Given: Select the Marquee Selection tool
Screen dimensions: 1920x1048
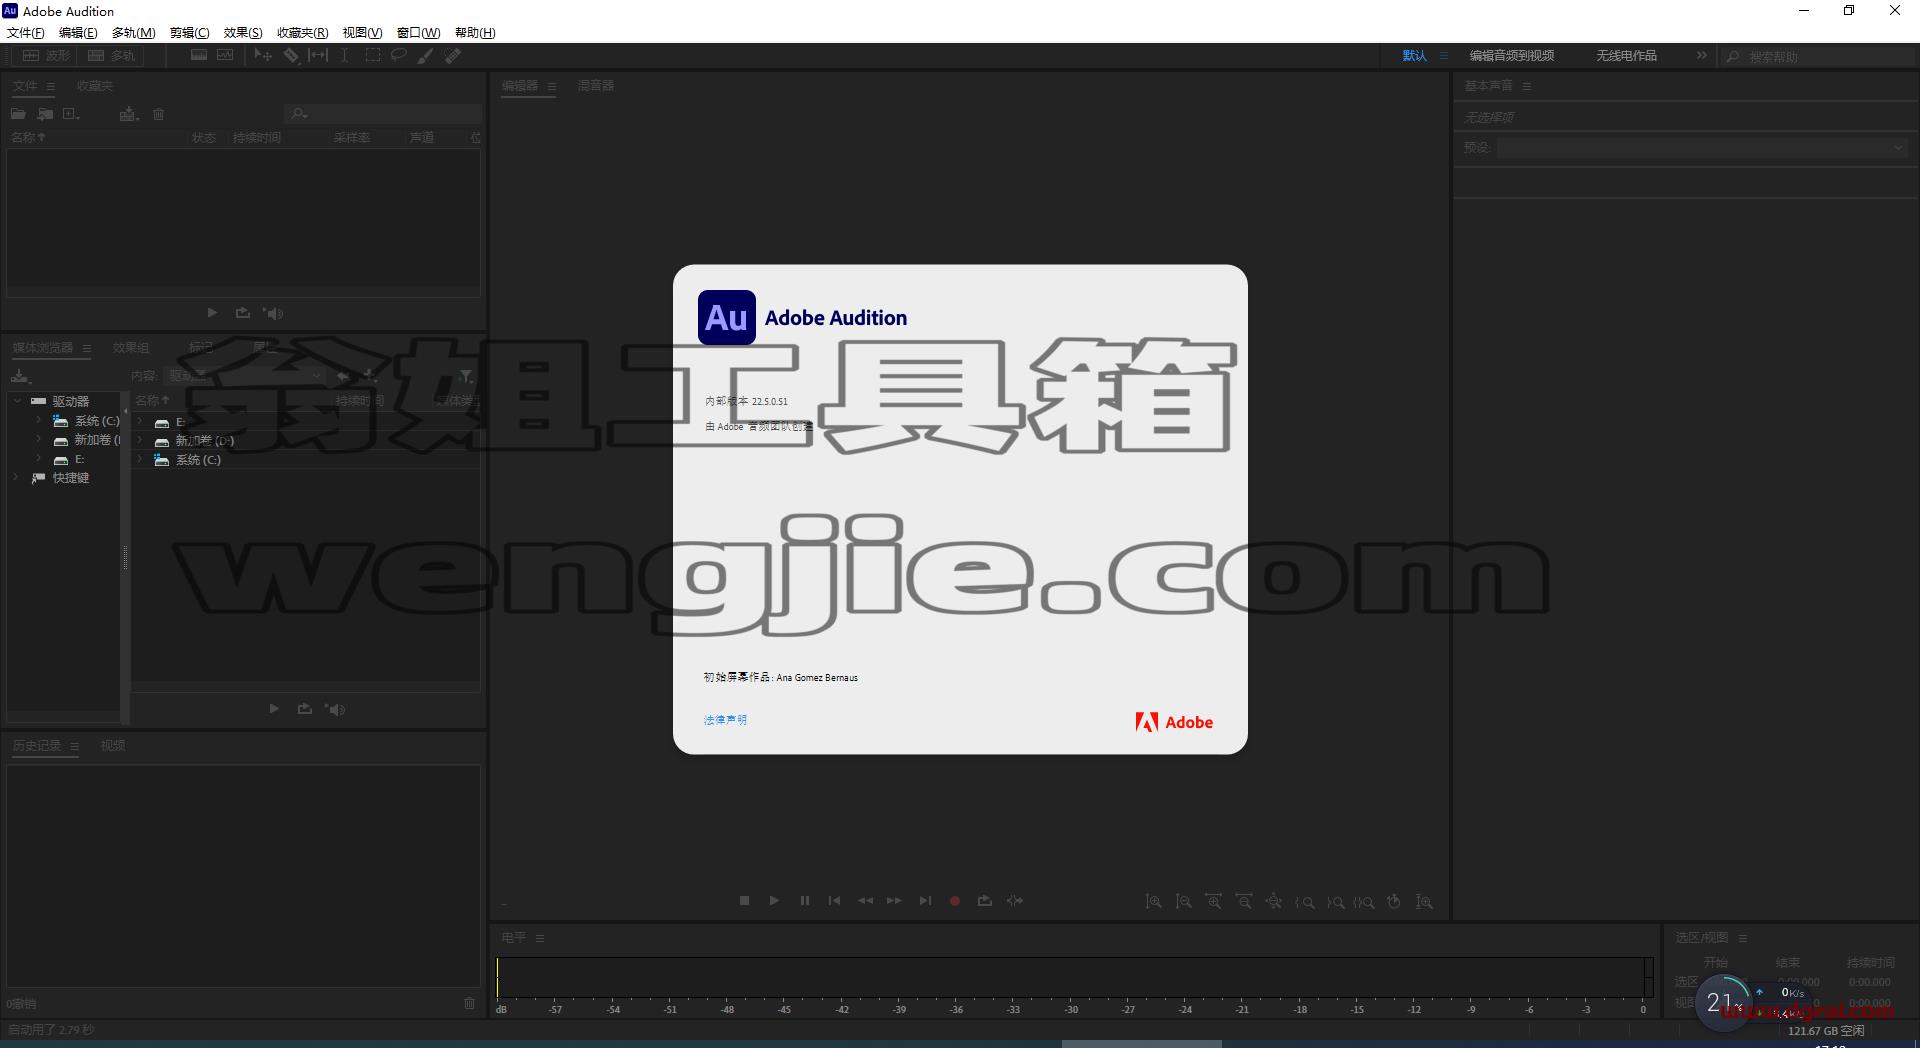Looking at the screenshot, I should [372, 56].
